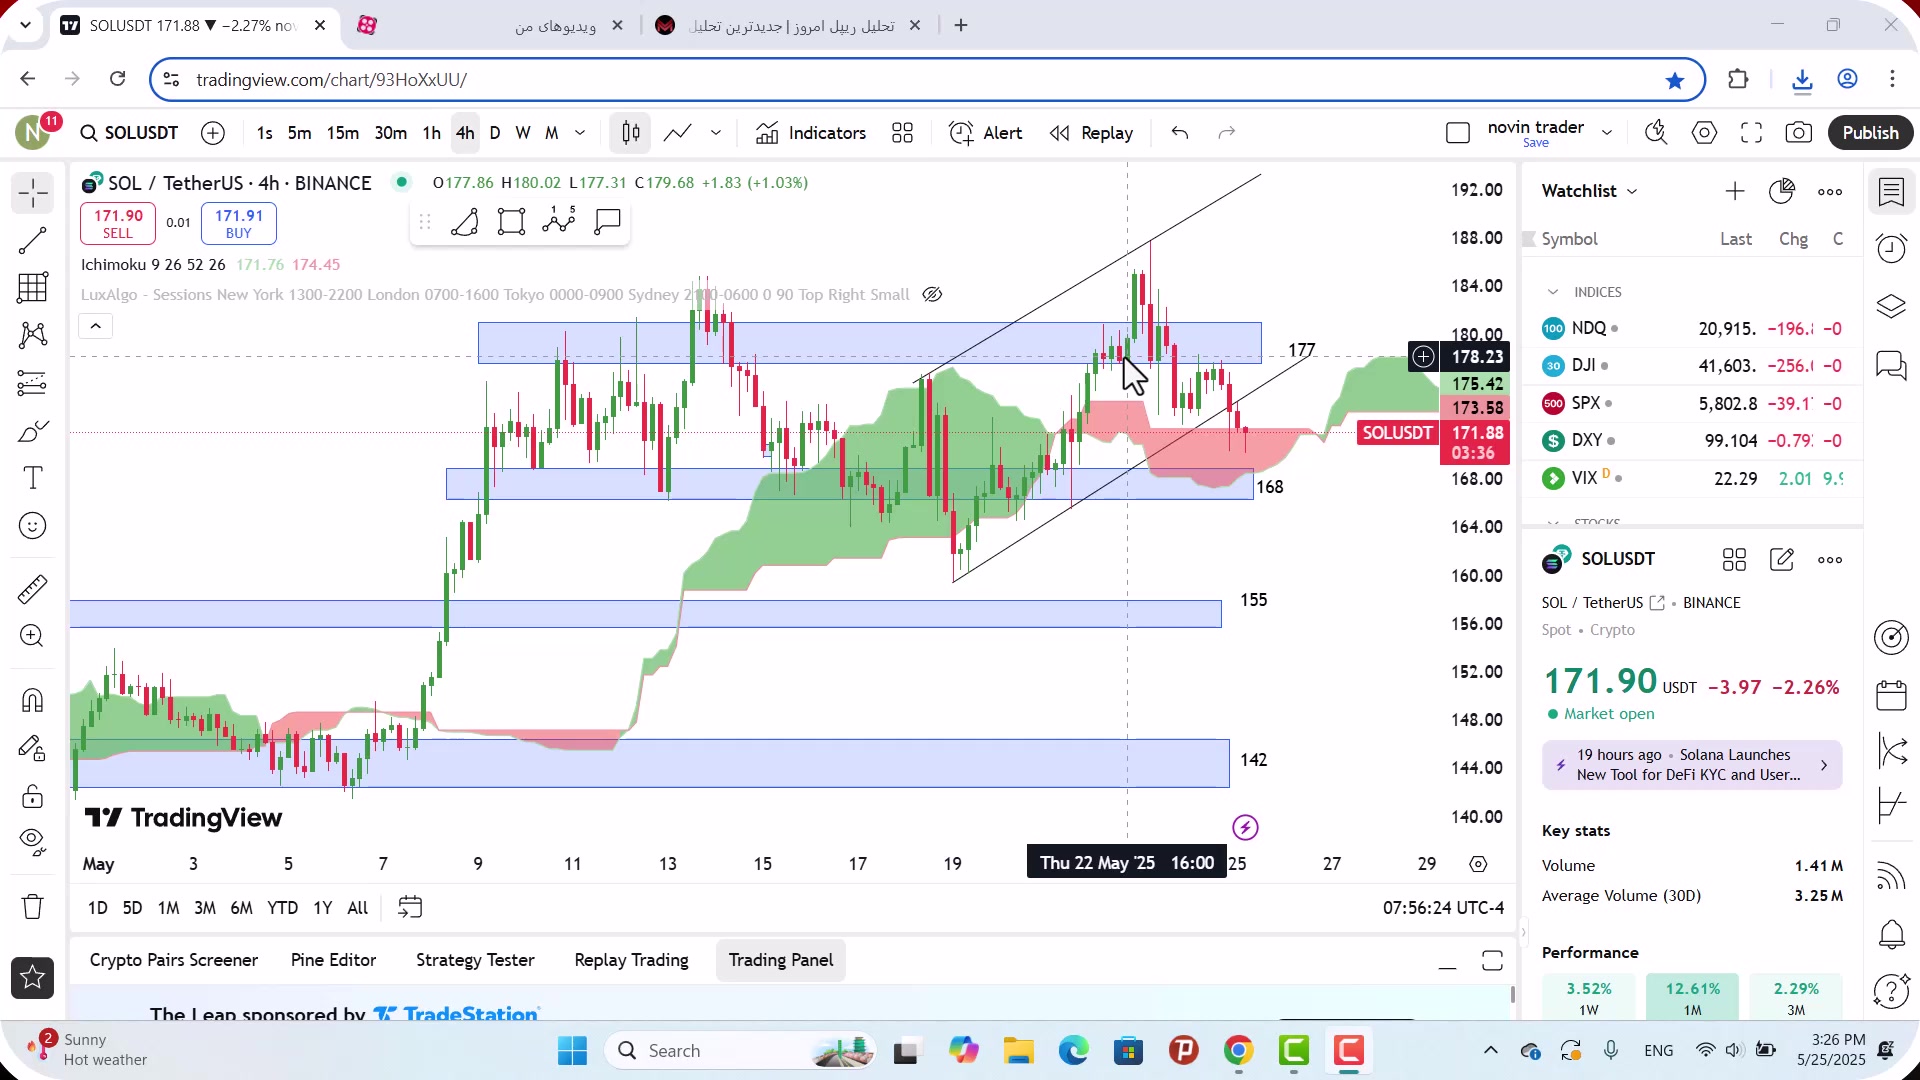
Task: Click the 171.90 SELL button
Action: click(118, 223)
